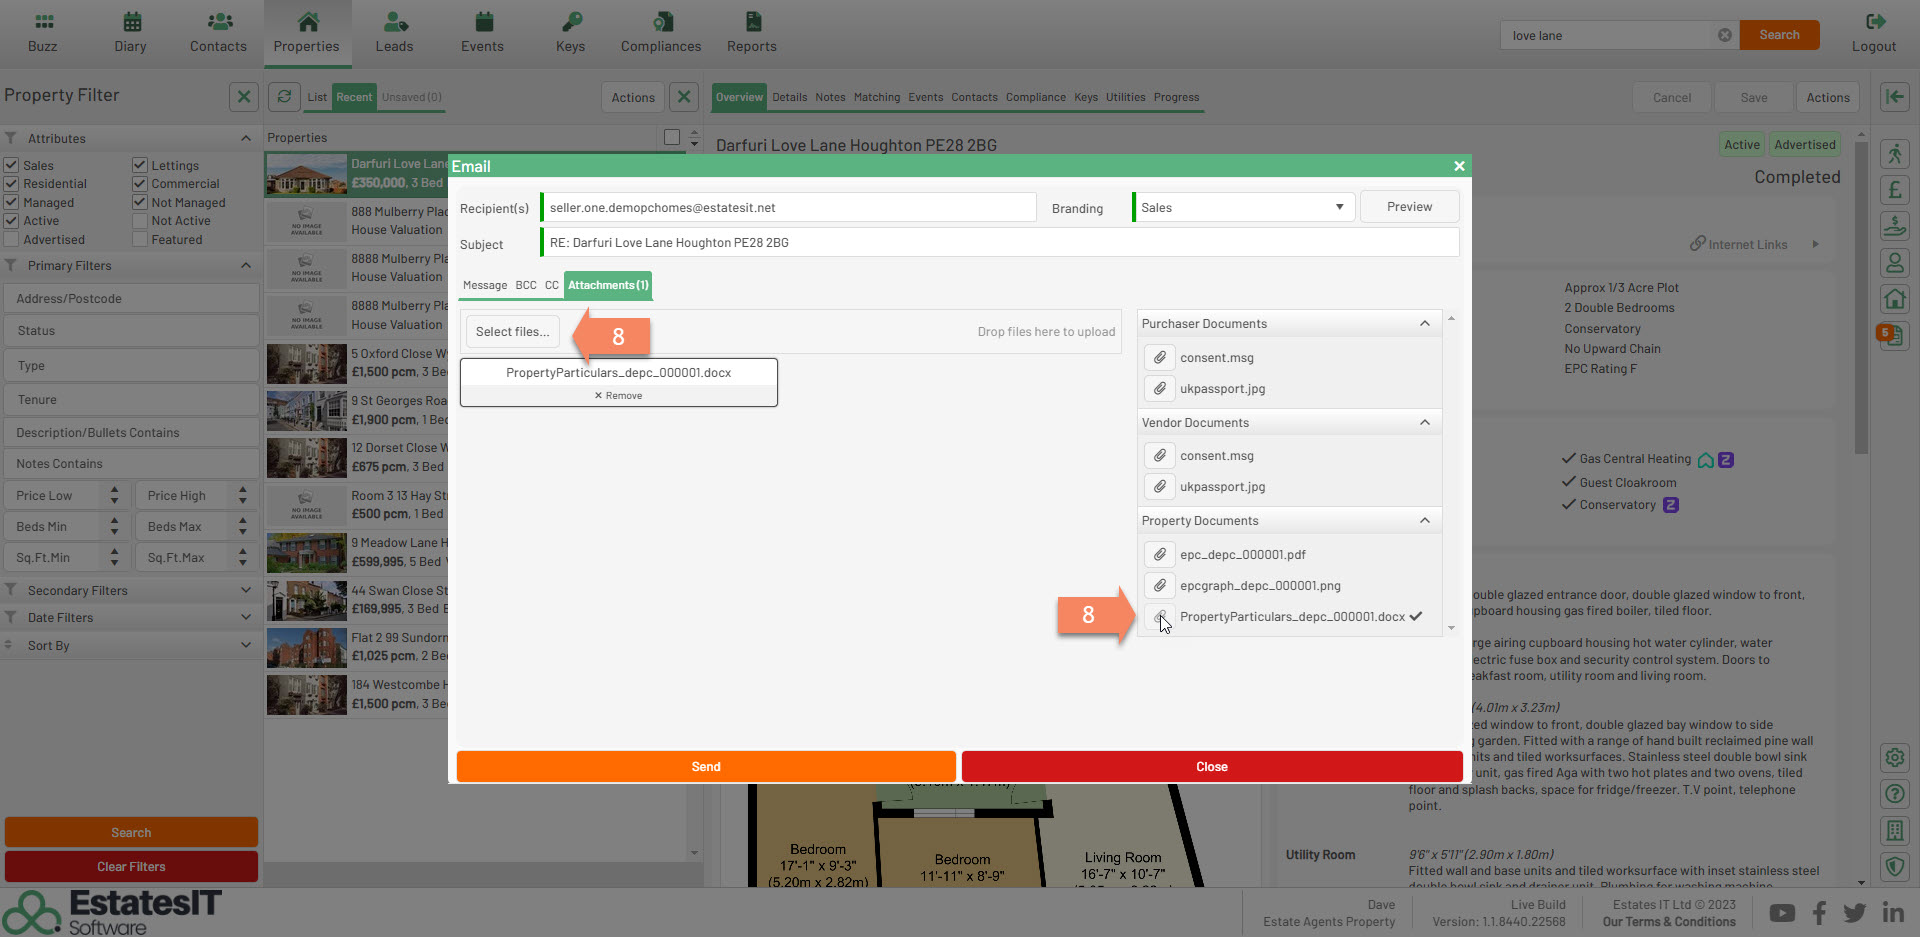
Task: Check the Featured filter checkbox
Action: point(140,240)
